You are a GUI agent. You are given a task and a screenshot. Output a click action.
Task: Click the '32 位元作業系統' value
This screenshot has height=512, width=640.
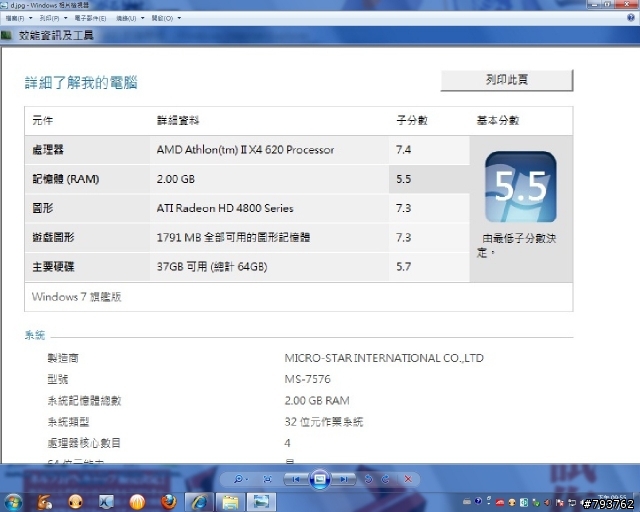click(x=324, y=422)
